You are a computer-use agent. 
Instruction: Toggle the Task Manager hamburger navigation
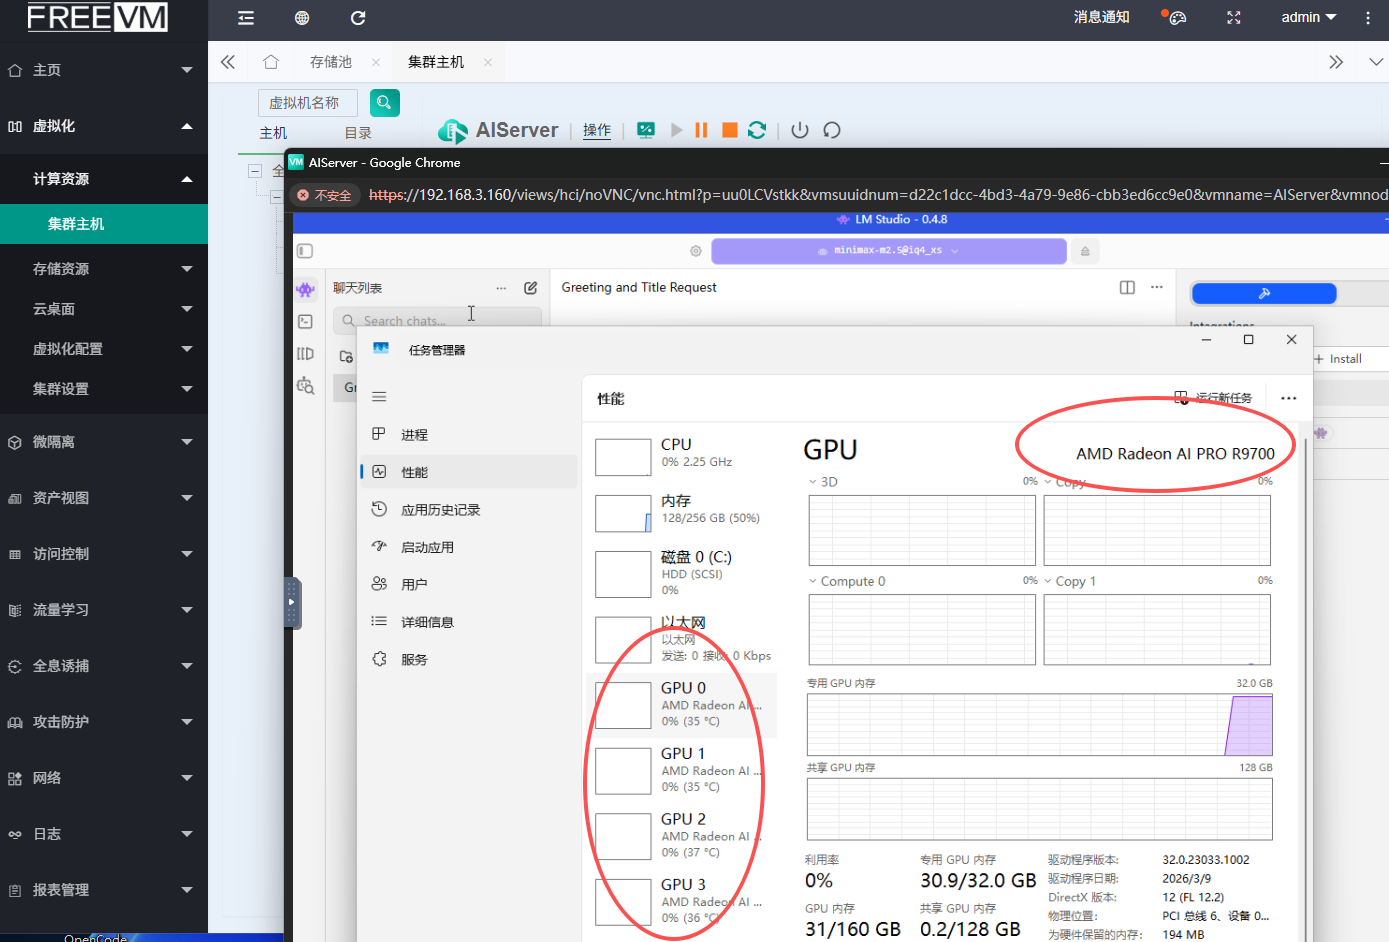[x=379, y=397]
